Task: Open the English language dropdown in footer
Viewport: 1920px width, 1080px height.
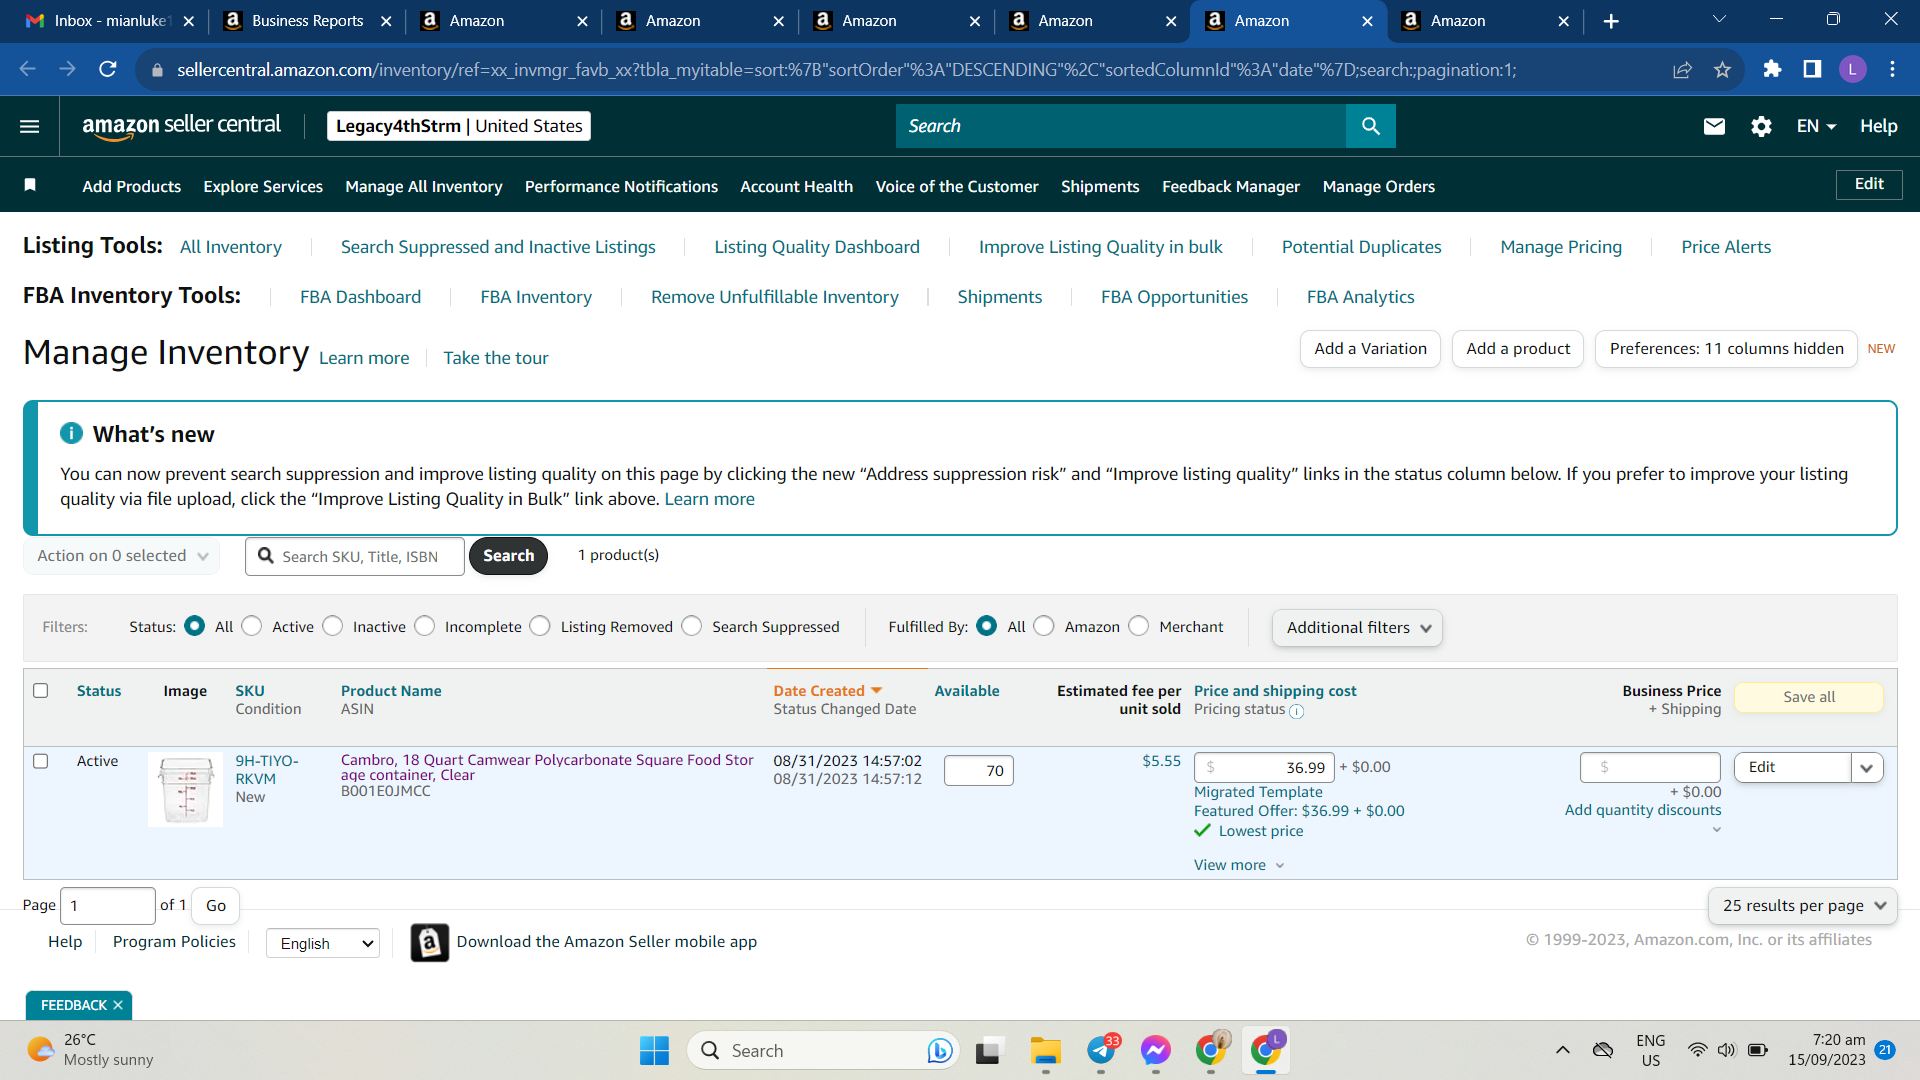Action: point(323,943)
